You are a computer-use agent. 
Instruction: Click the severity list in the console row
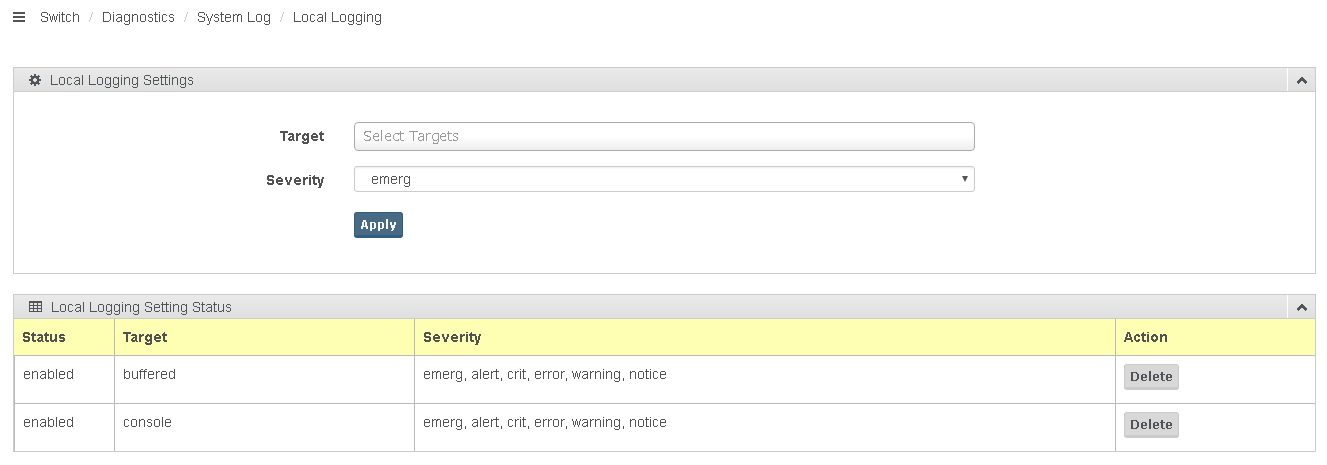[544, 423]
